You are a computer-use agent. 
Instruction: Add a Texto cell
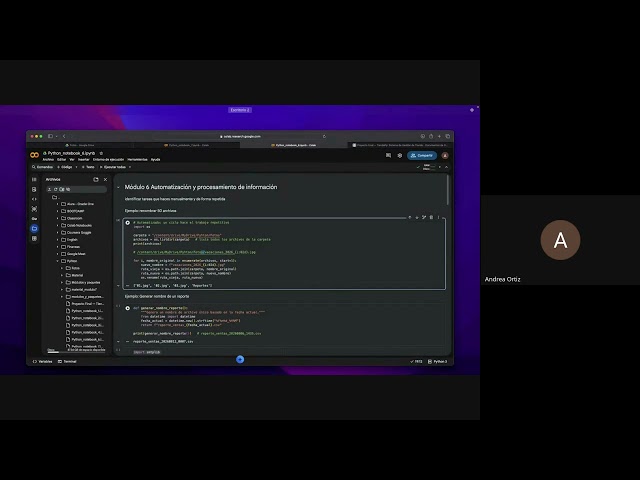[88, 167]
